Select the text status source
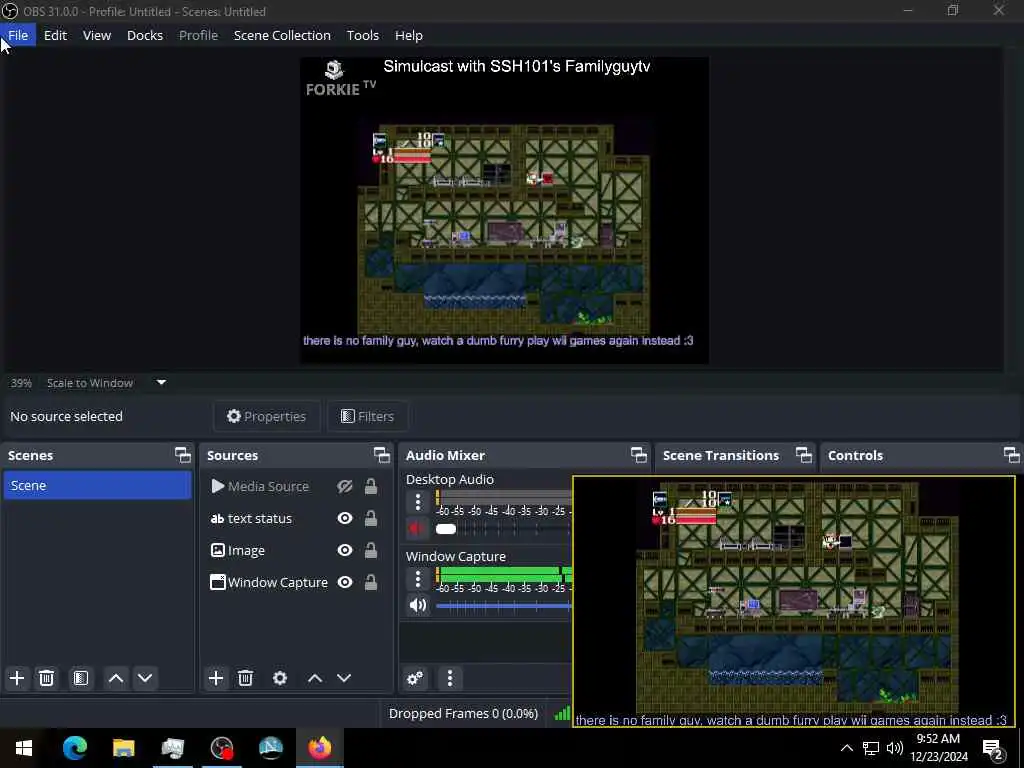 point(295,518)
